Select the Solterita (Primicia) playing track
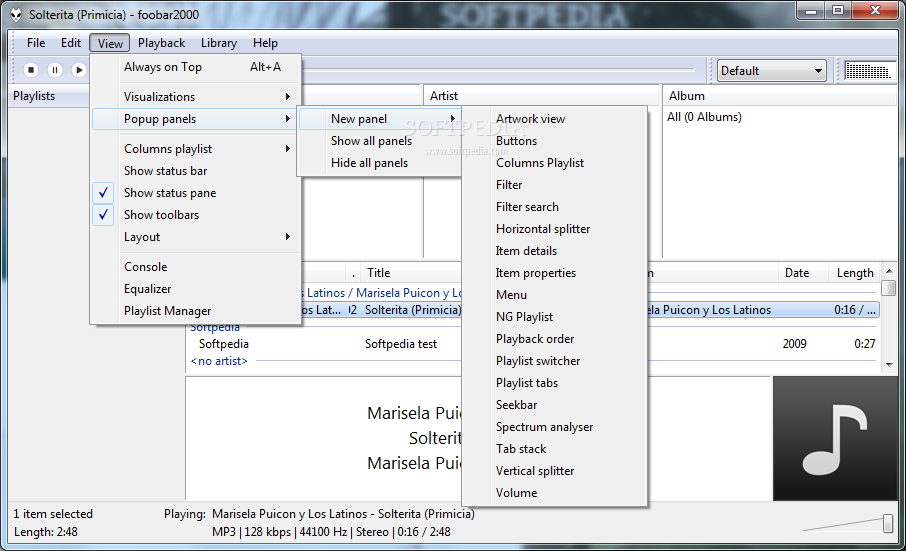 [413, 310]
